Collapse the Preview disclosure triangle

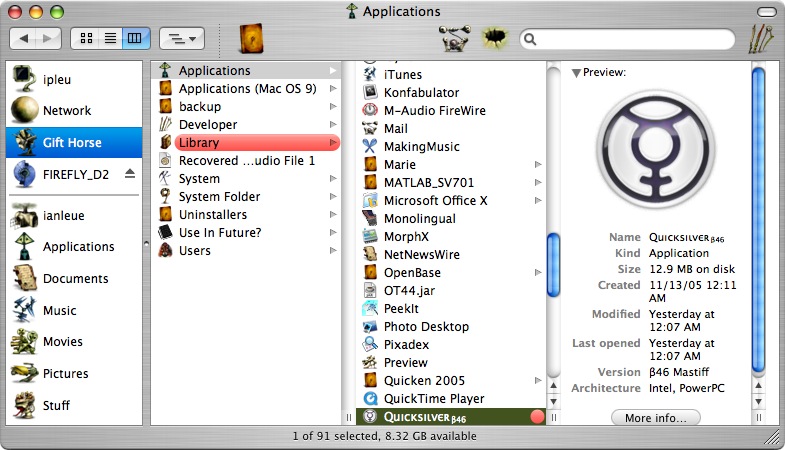point(576,73)
